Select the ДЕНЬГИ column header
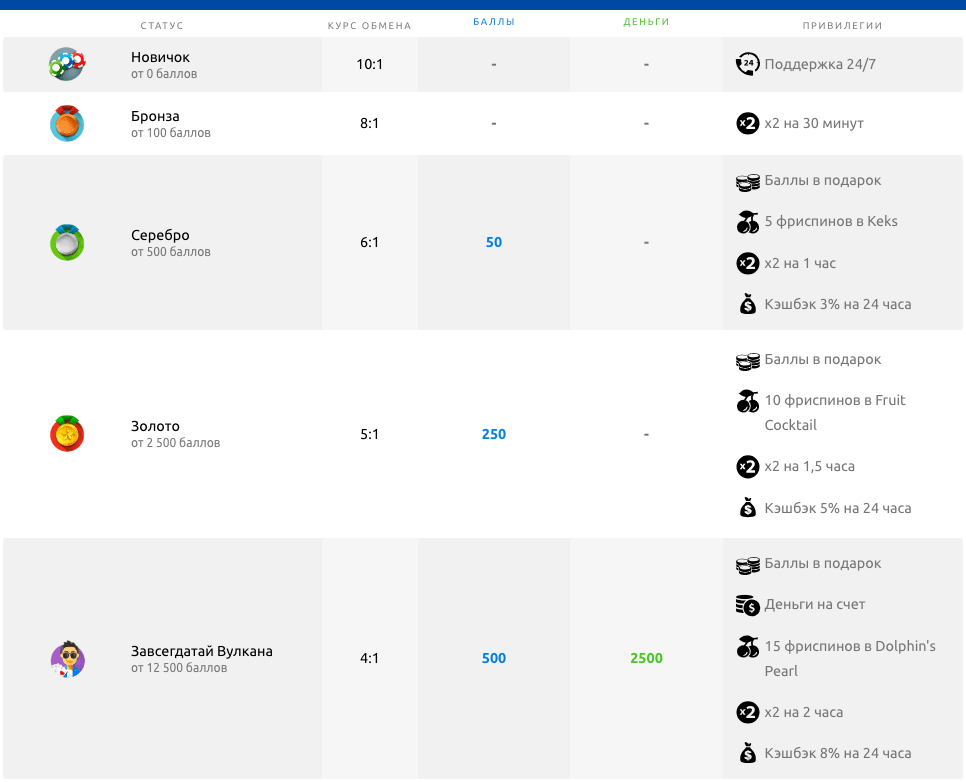Image resolution: width=966 pixels, height=782 pixels. [x=646, y=21]
